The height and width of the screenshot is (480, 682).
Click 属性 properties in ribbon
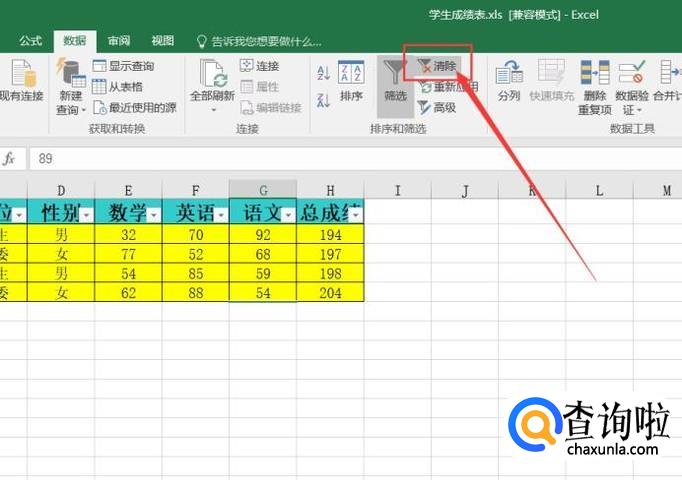260,87
